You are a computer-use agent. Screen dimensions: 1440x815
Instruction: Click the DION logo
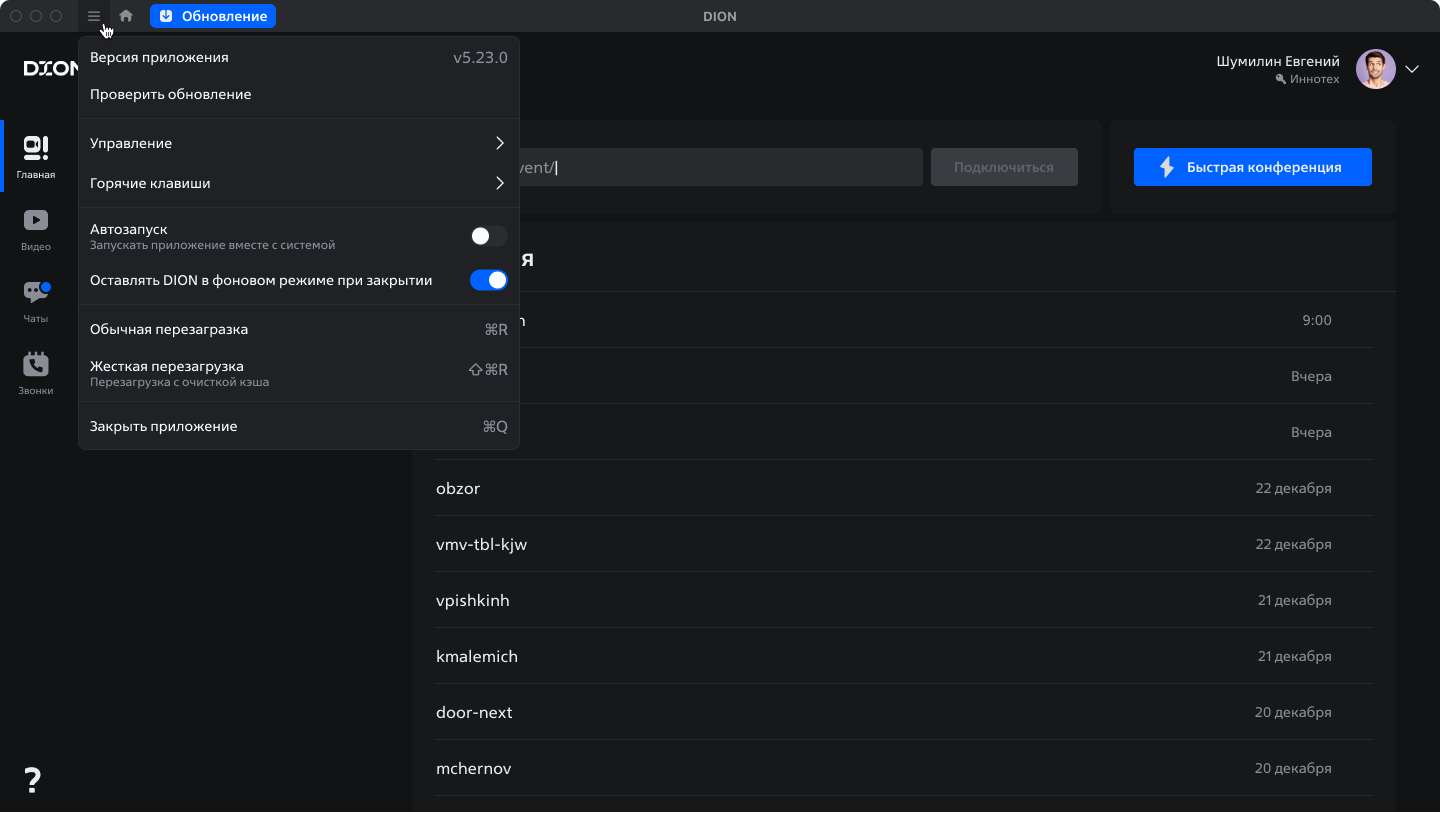coord(51,68)
